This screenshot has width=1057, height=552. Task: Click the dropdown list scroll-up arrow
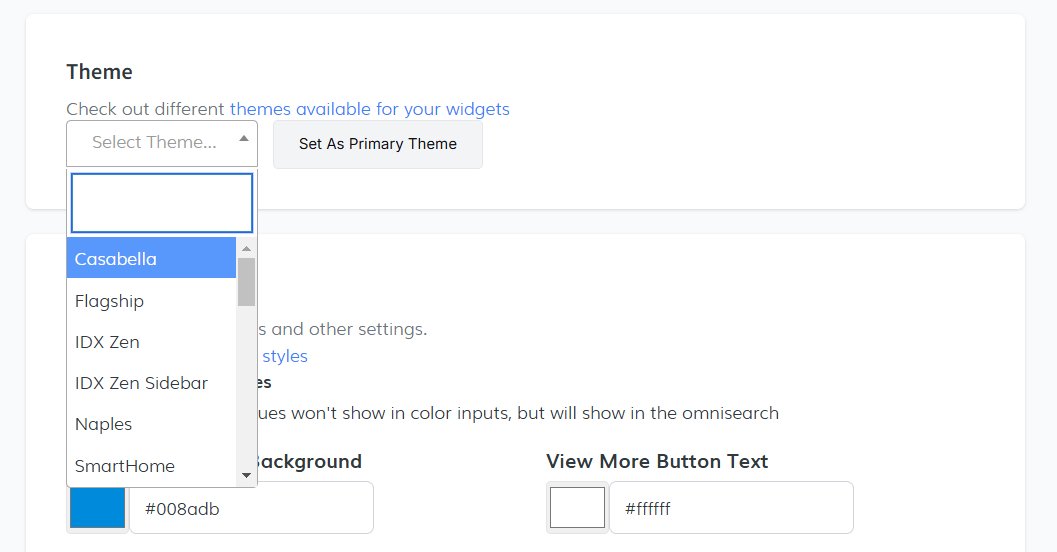click(246, 248)
